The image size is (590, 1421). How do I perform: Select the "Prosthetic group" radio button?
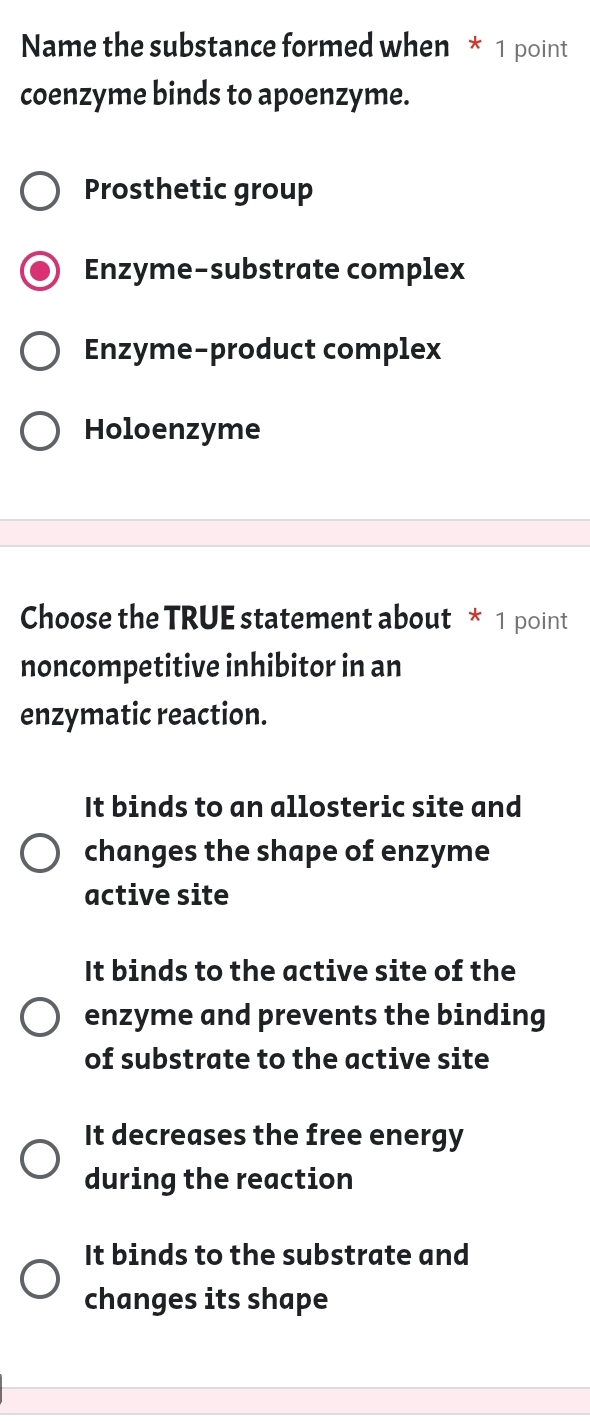pos(39,191)
